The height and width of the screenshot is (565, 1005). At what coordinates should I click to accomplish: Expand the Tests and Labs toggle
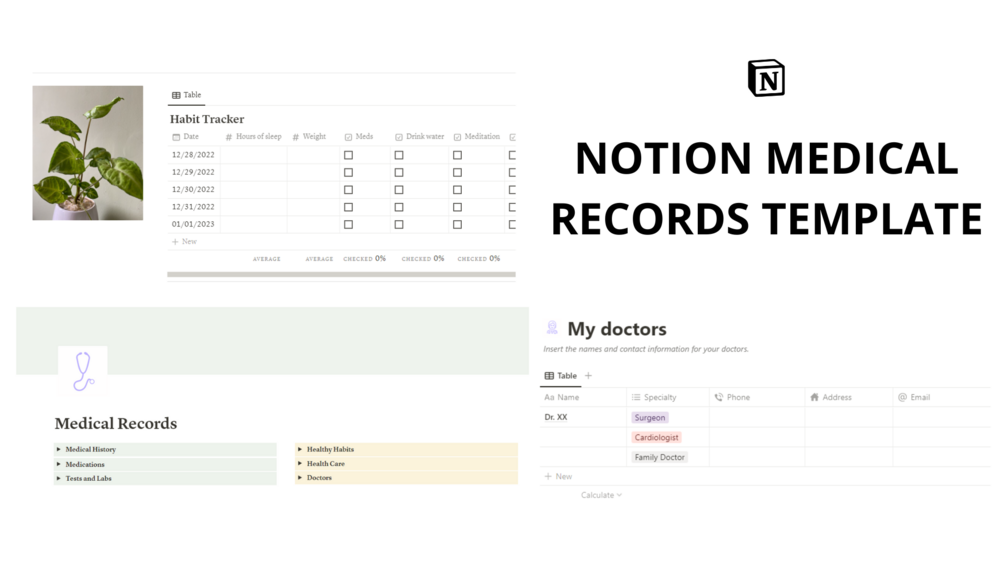pos(58,478)
